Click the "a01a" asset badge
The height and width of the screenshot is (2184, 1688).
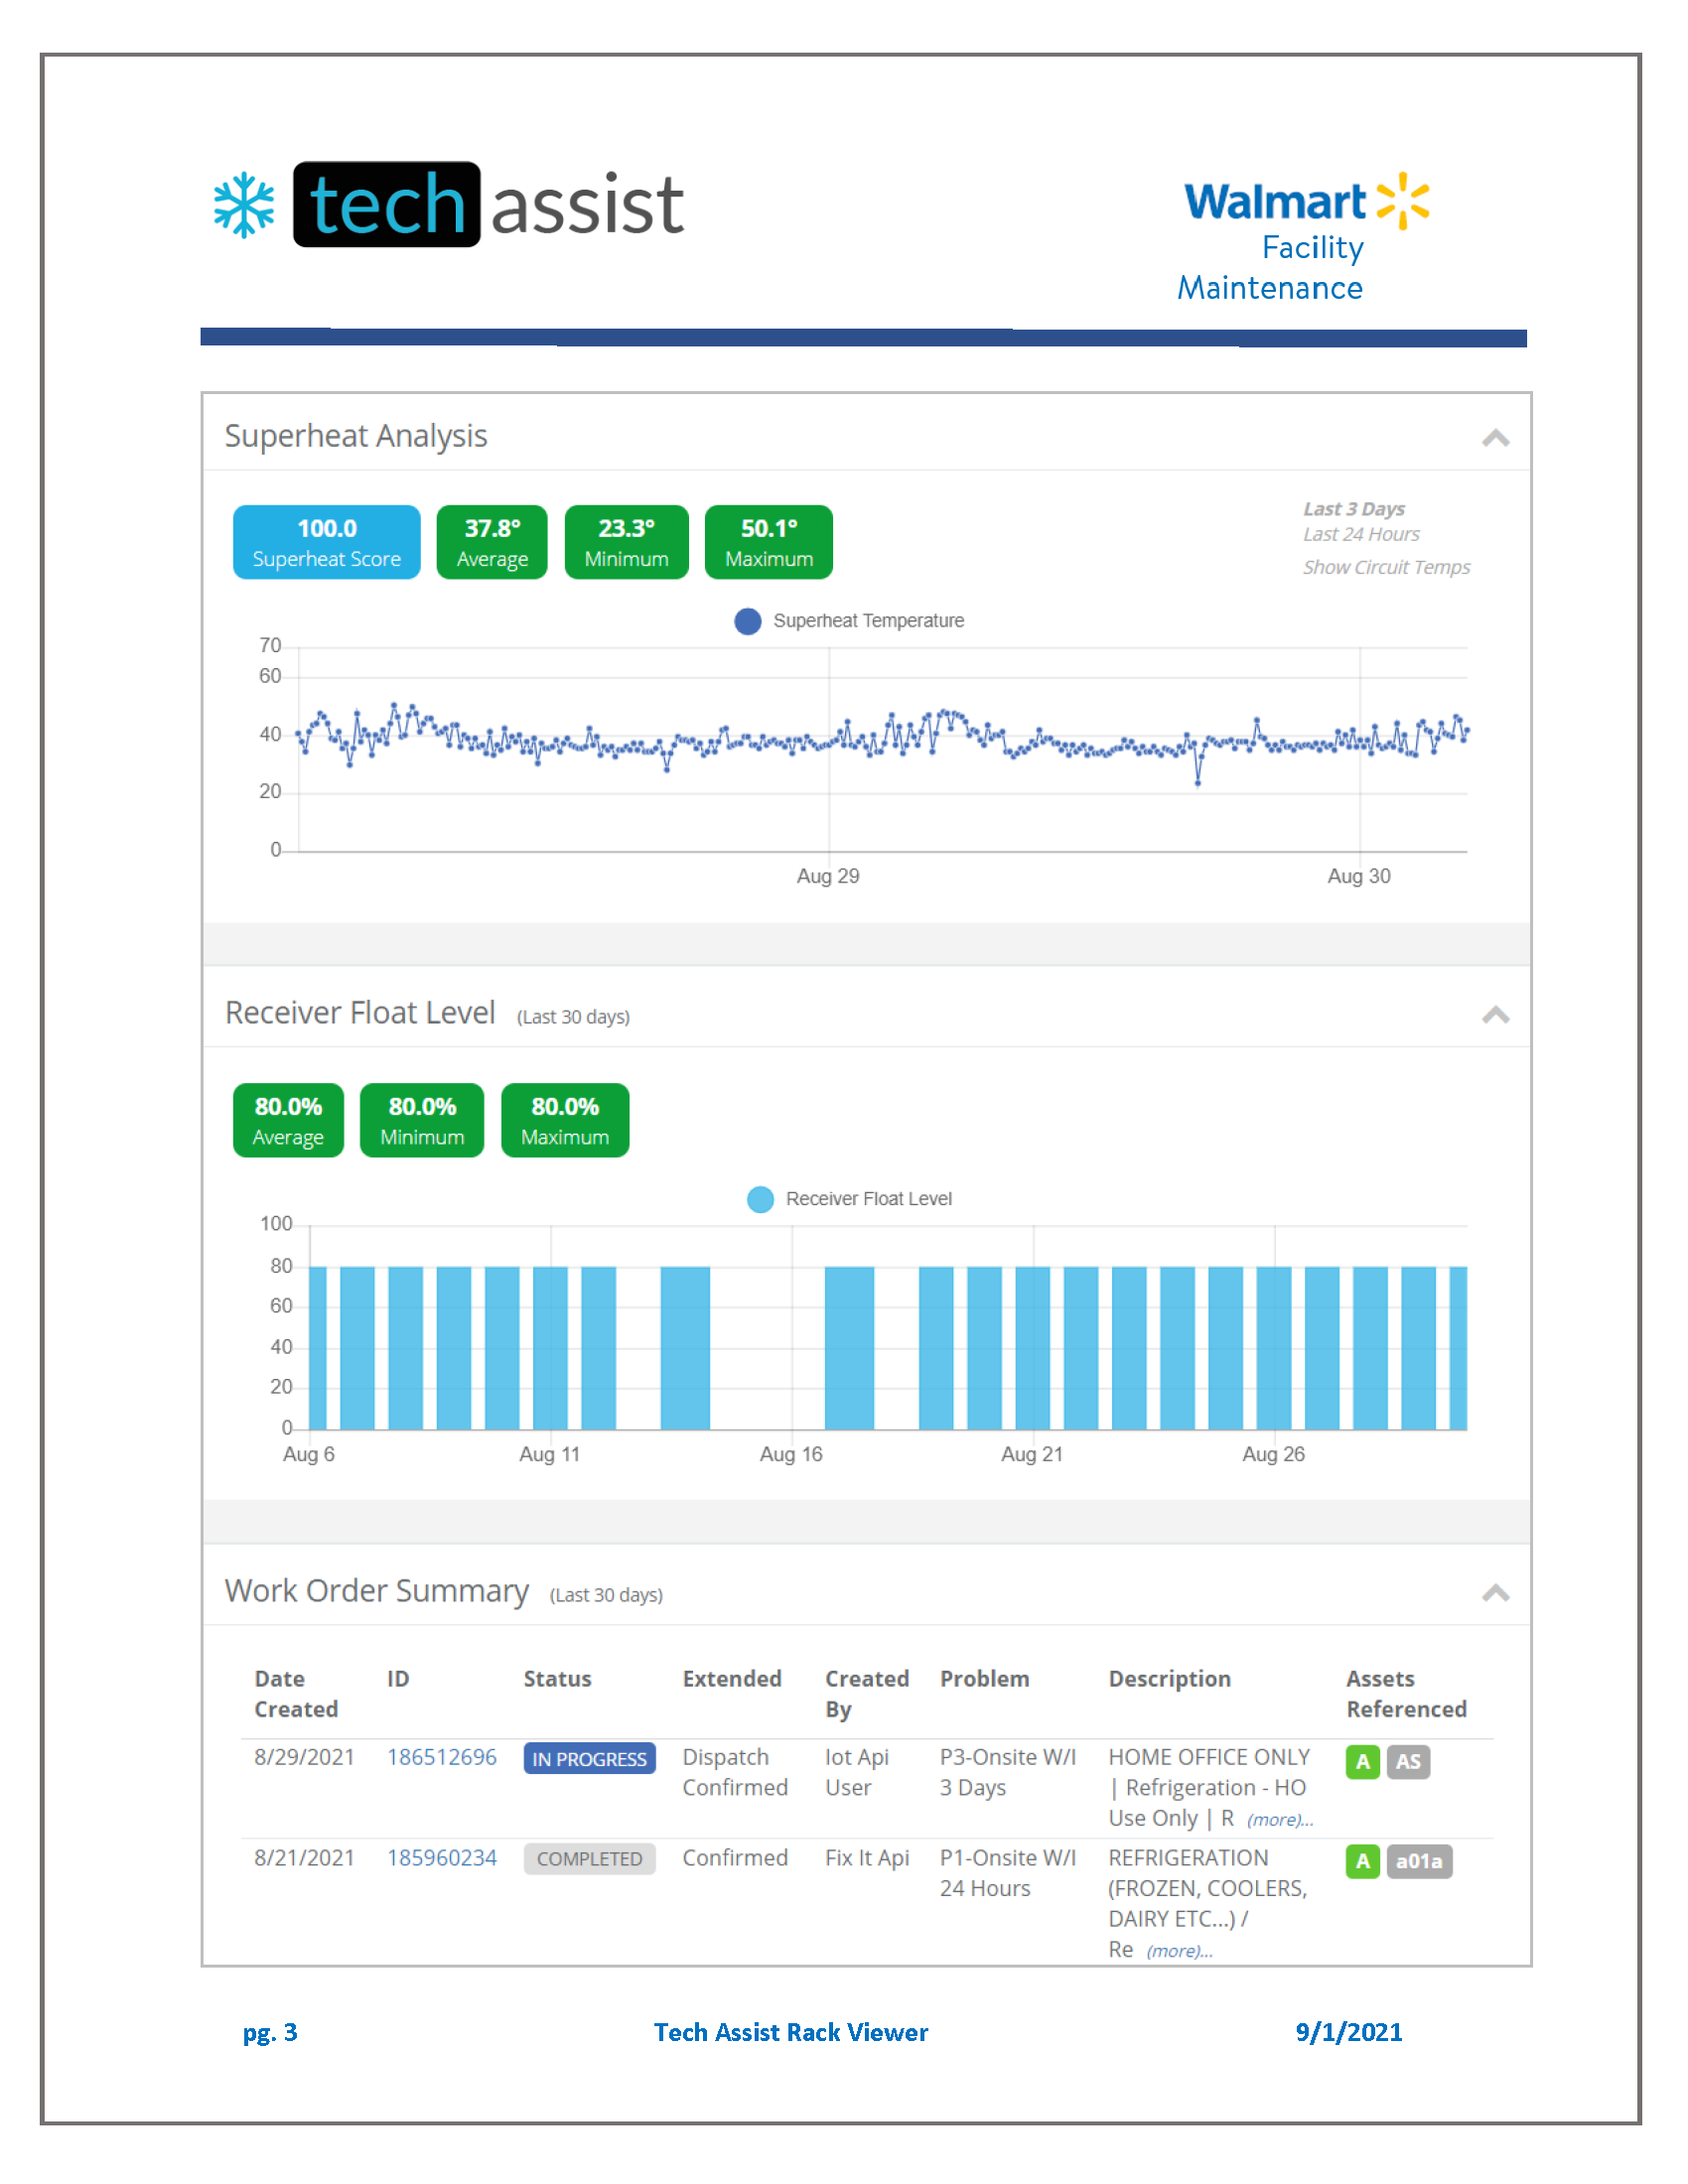(x=1420, y=1861)
